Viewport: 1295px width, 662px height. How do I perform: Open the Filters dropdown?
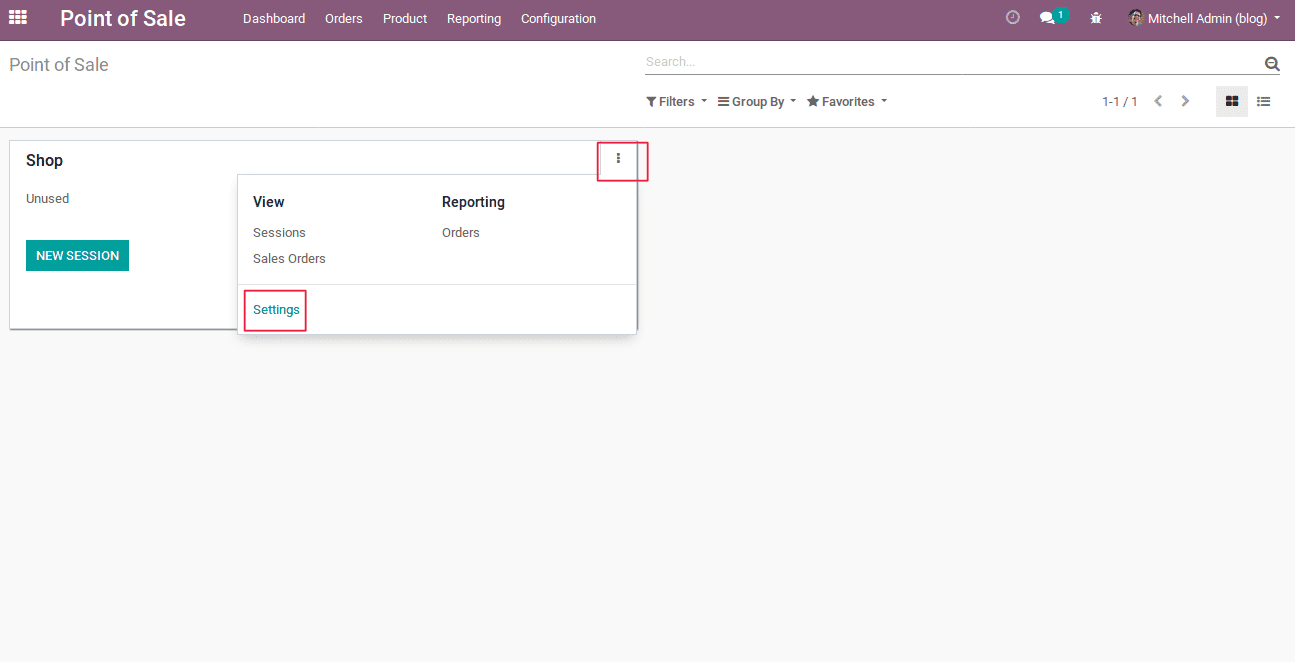coord(677,102)
